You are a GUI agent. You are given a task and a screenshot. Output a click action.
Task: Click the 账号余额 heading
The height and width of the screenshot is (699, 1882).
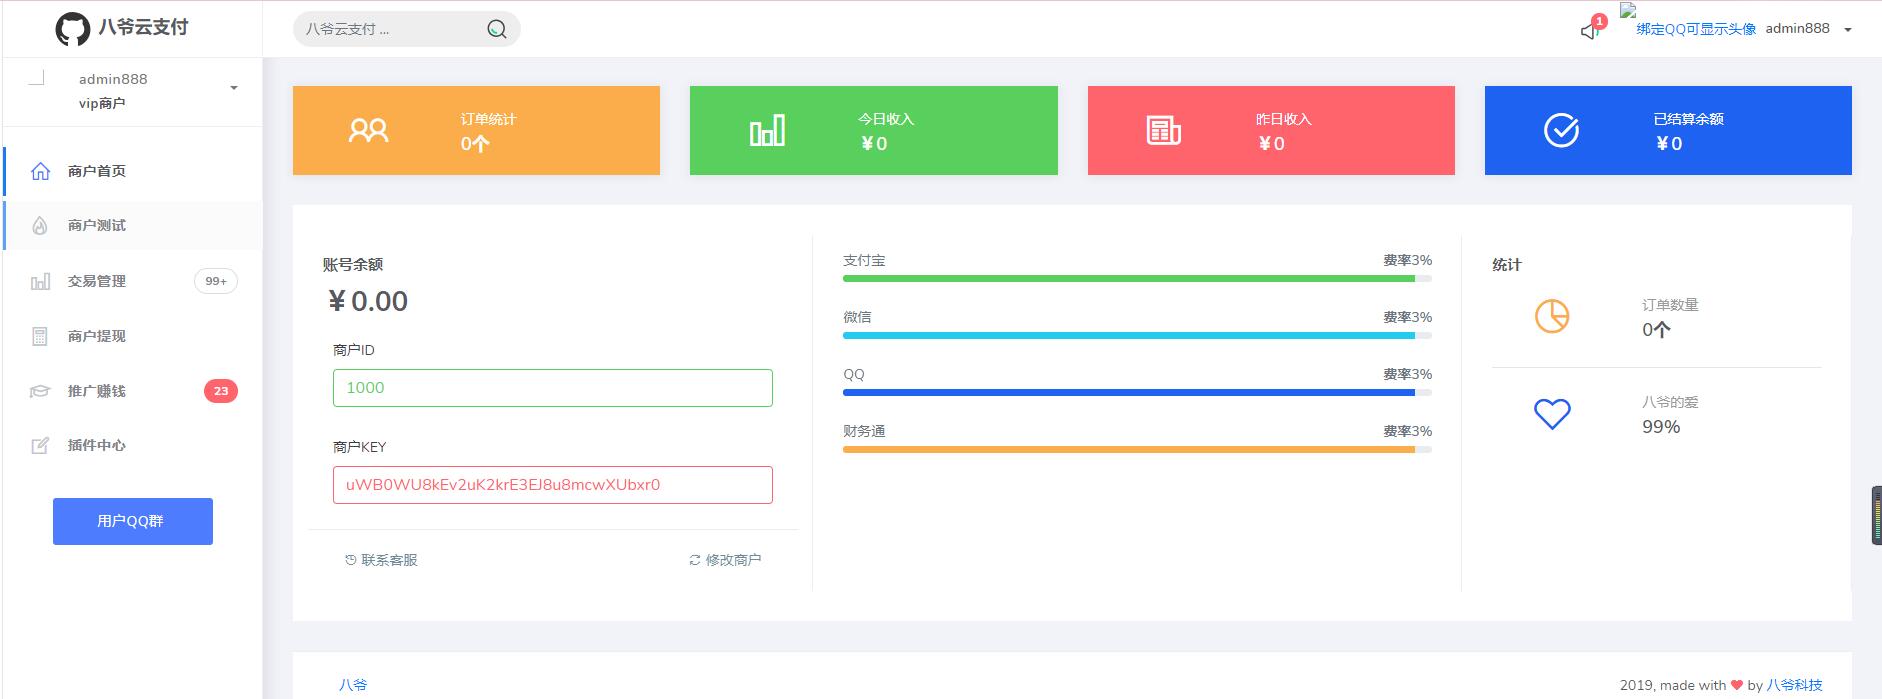(x=353, y=265)
